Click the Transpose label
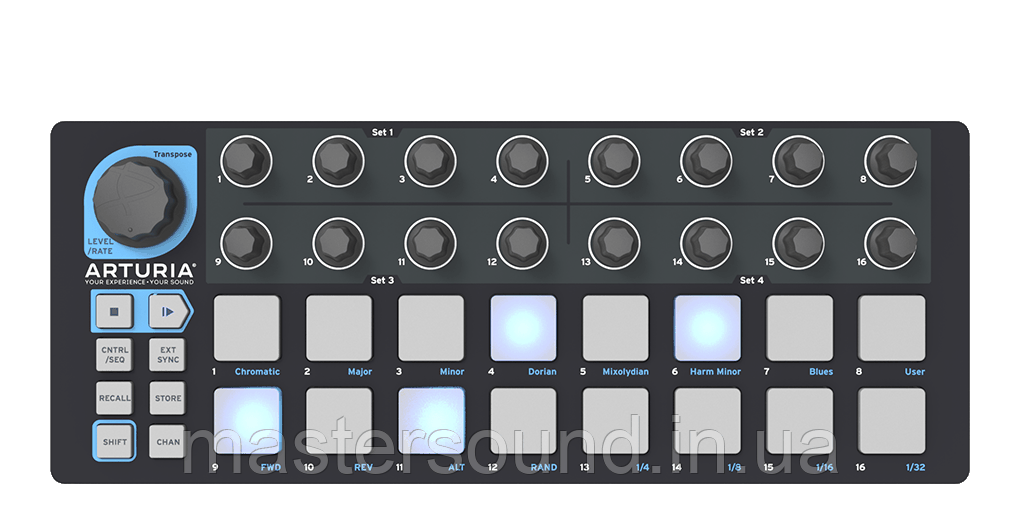 pos(172,154)
